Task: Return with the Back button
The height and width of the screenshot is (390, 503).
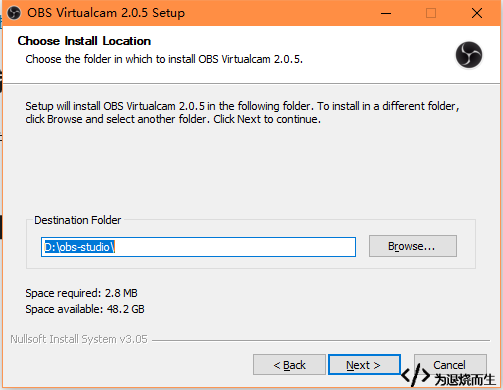Action: 289,365
